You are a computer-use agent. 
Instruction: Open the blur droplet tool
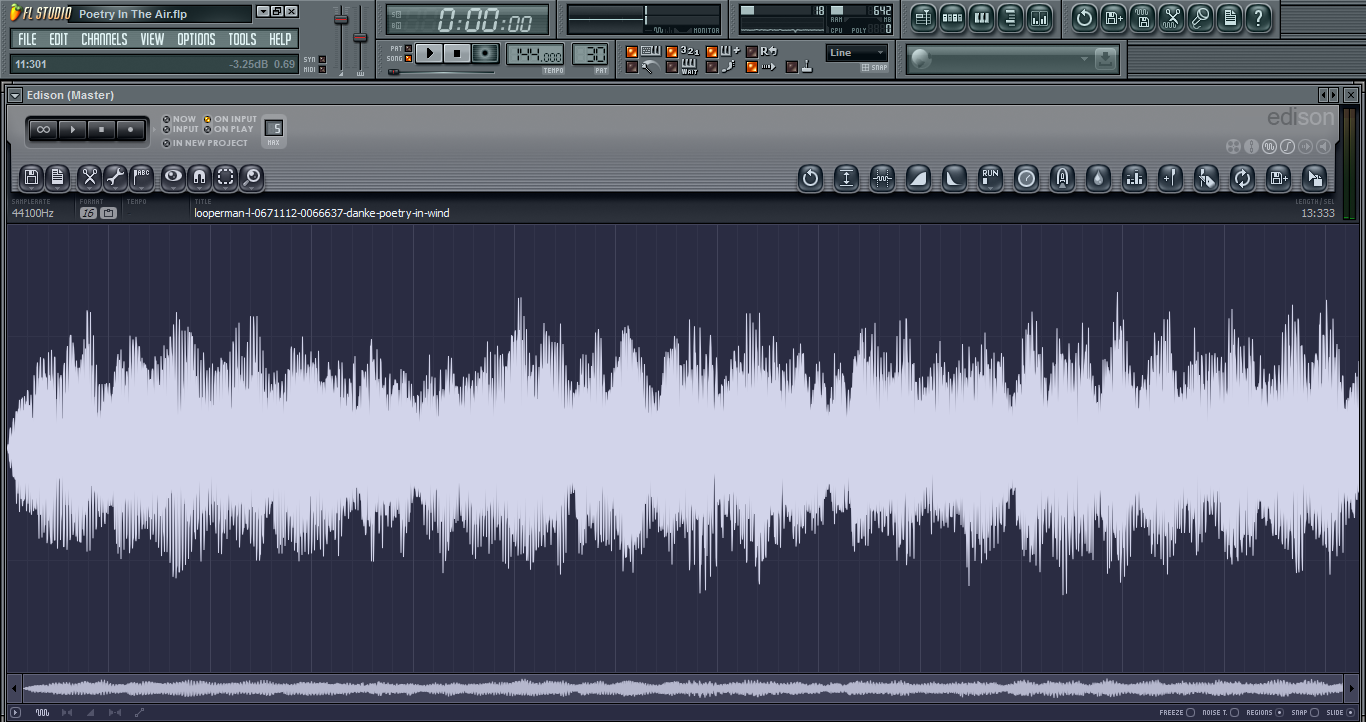click(1098, 179)
